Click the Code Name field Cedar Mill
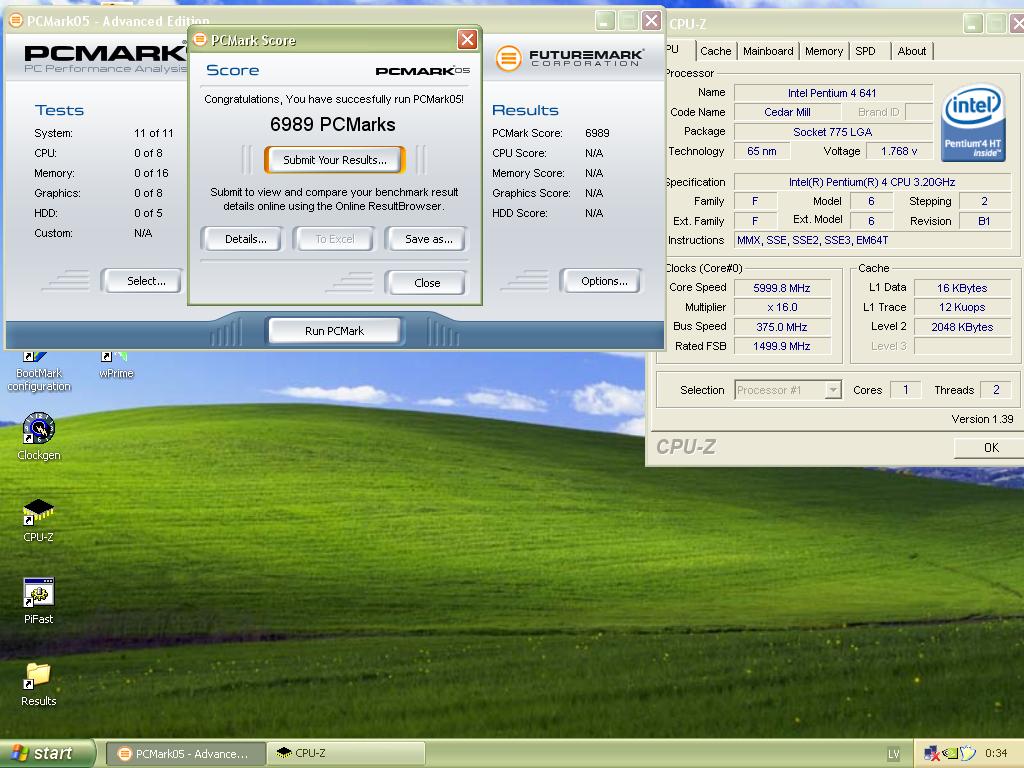The width and height of the screenshot is (1024, 768). (787, 112)
